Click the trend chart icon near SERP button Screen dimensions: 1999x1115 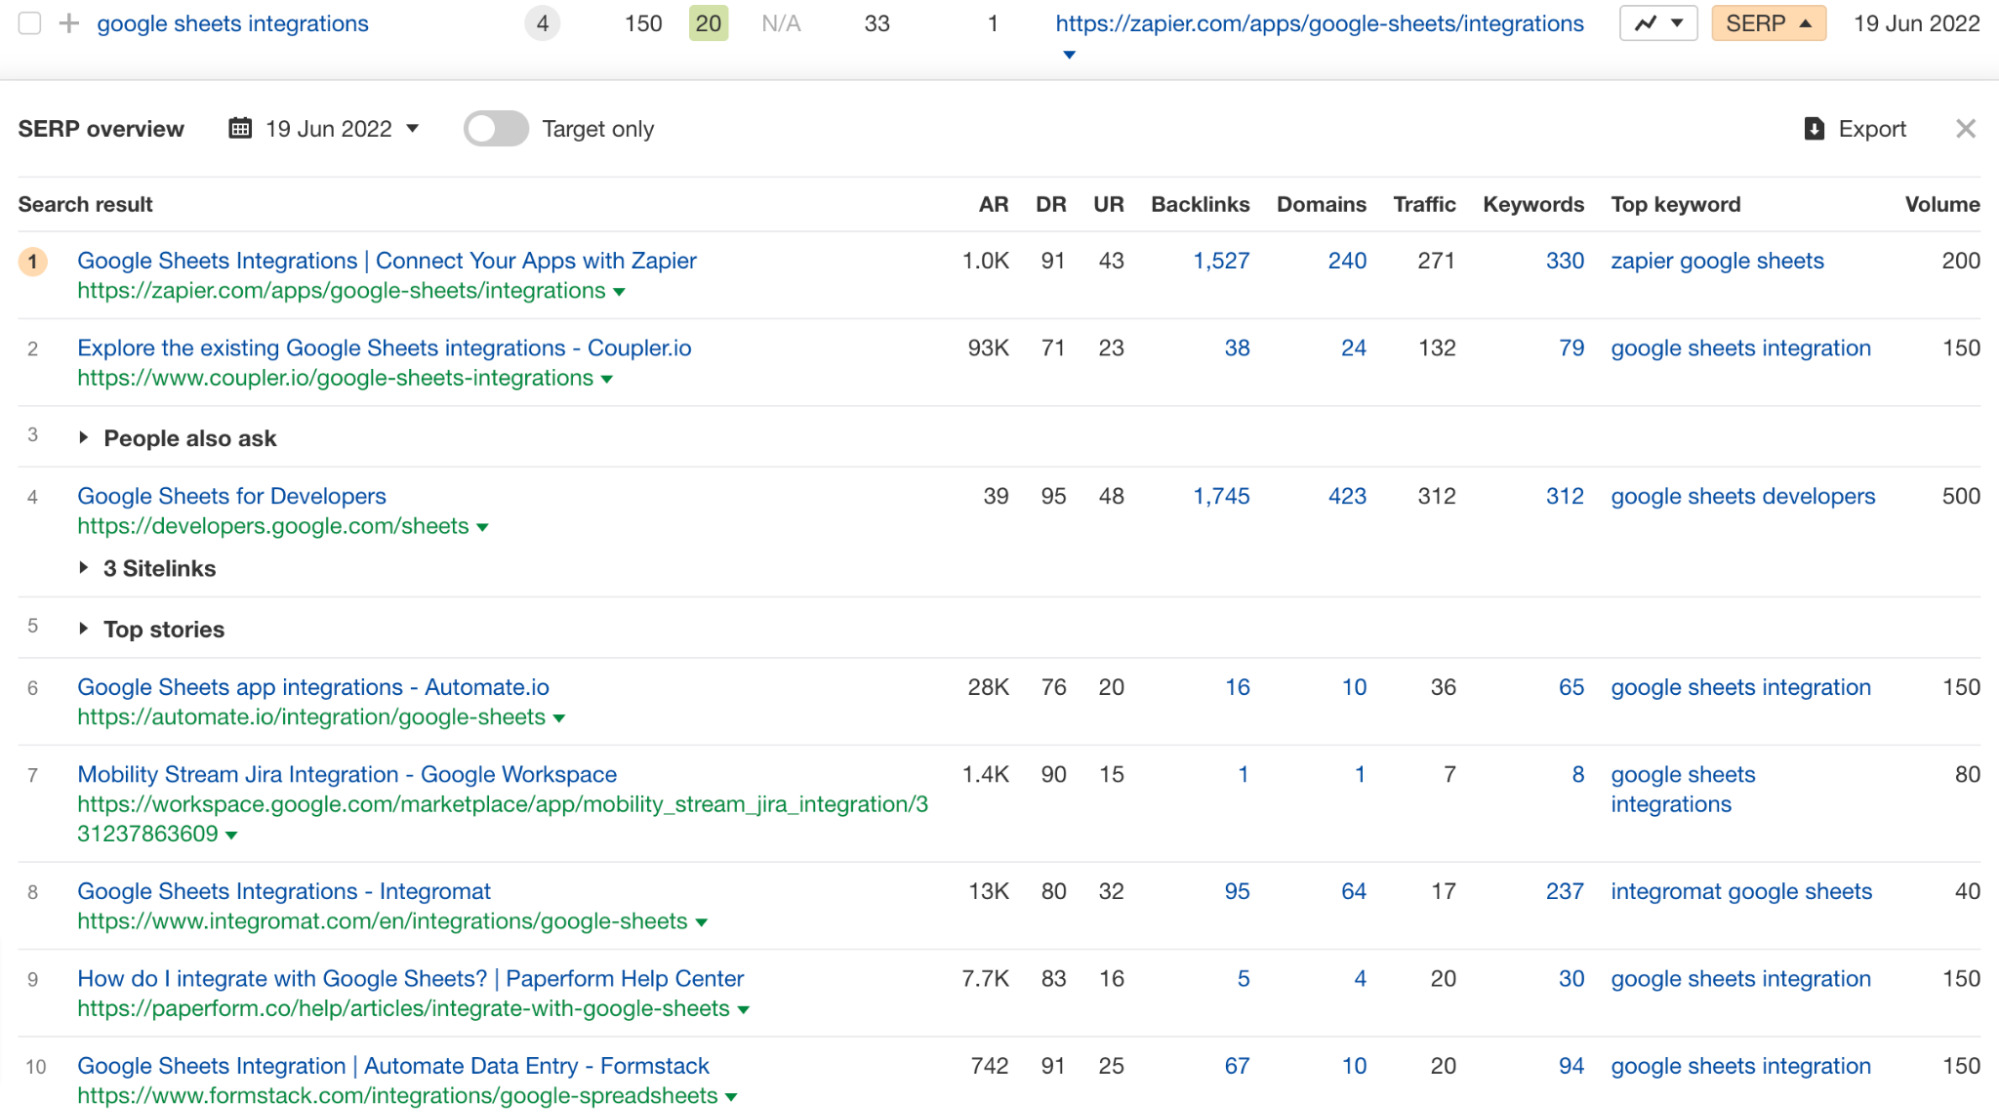1646,23
